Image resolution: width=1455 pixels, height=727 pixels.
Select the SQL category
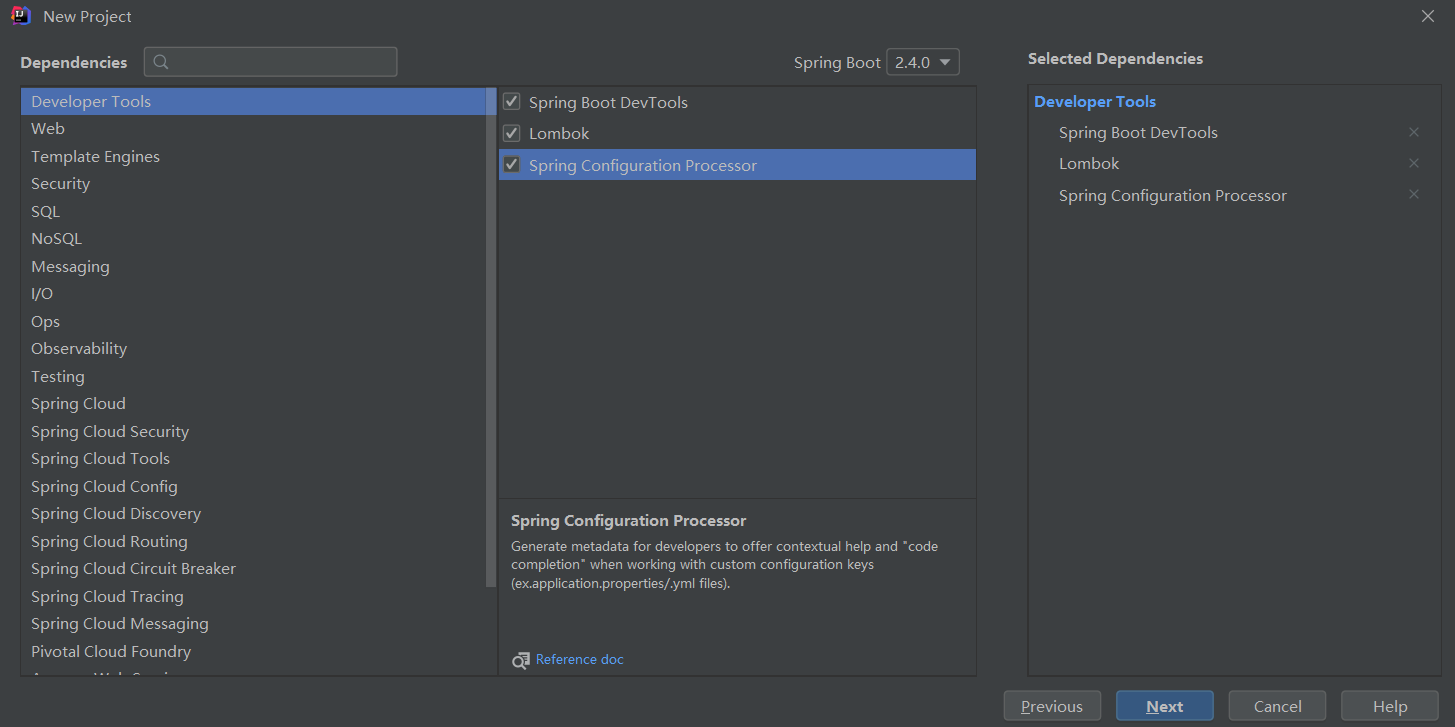(253, 211)
